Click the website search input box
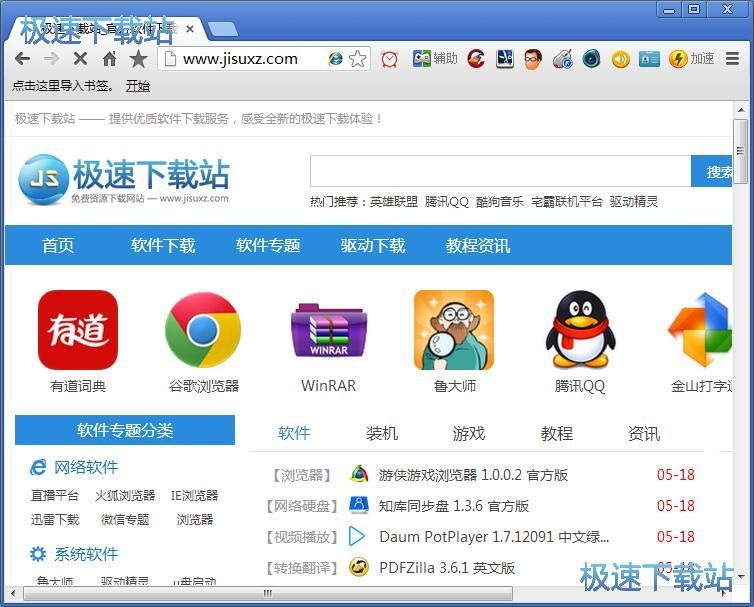This screenshot has height=607, width=754. point(501,171)
